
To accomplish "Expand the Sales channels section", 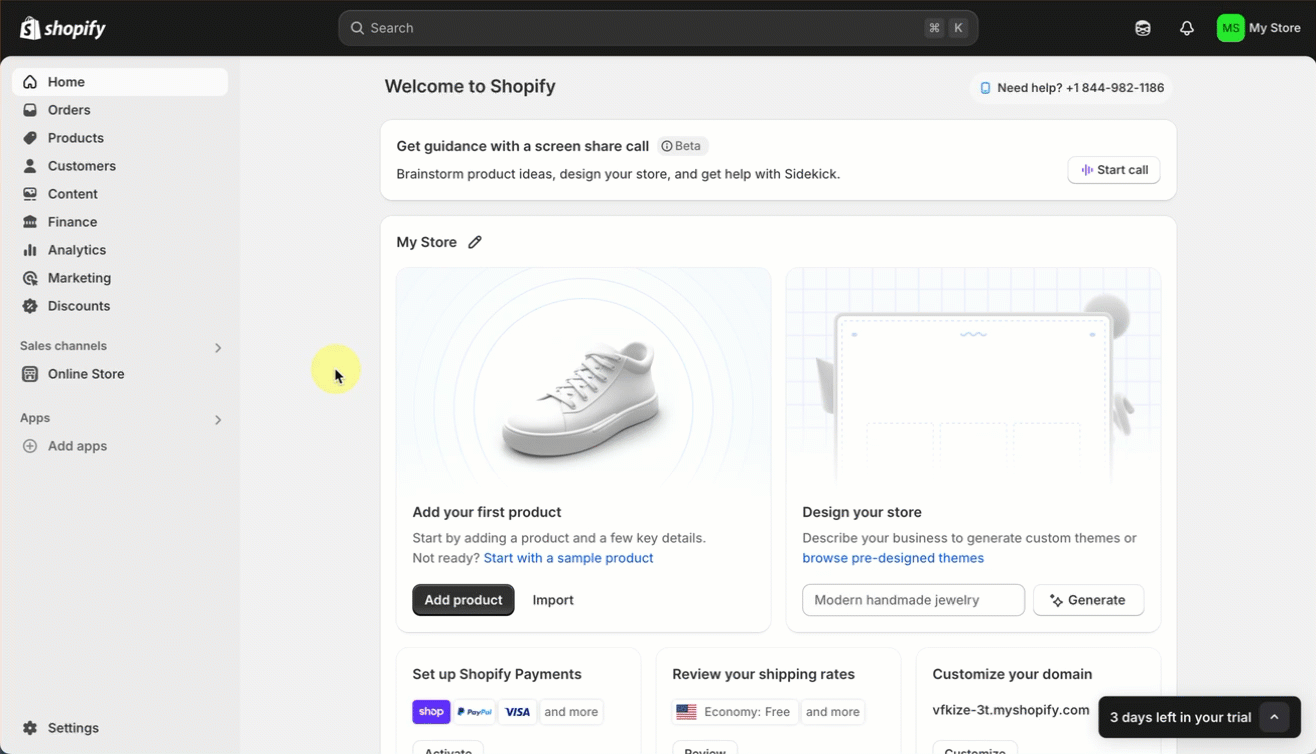I will tap(218, 347).
